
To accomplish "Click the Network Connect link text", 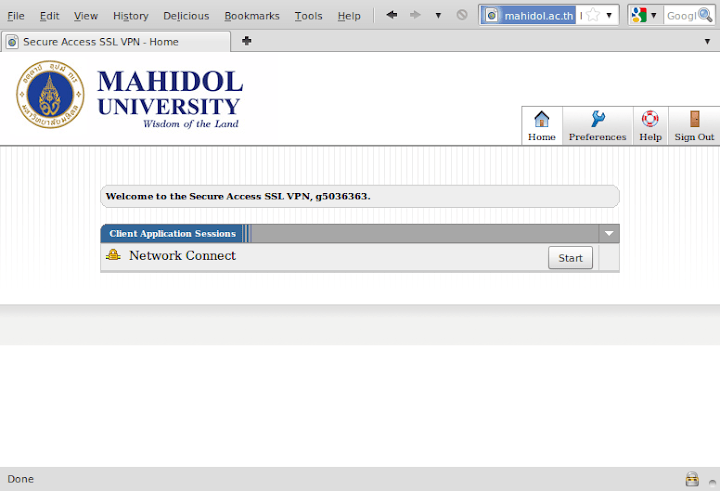I will pos(182,255).
